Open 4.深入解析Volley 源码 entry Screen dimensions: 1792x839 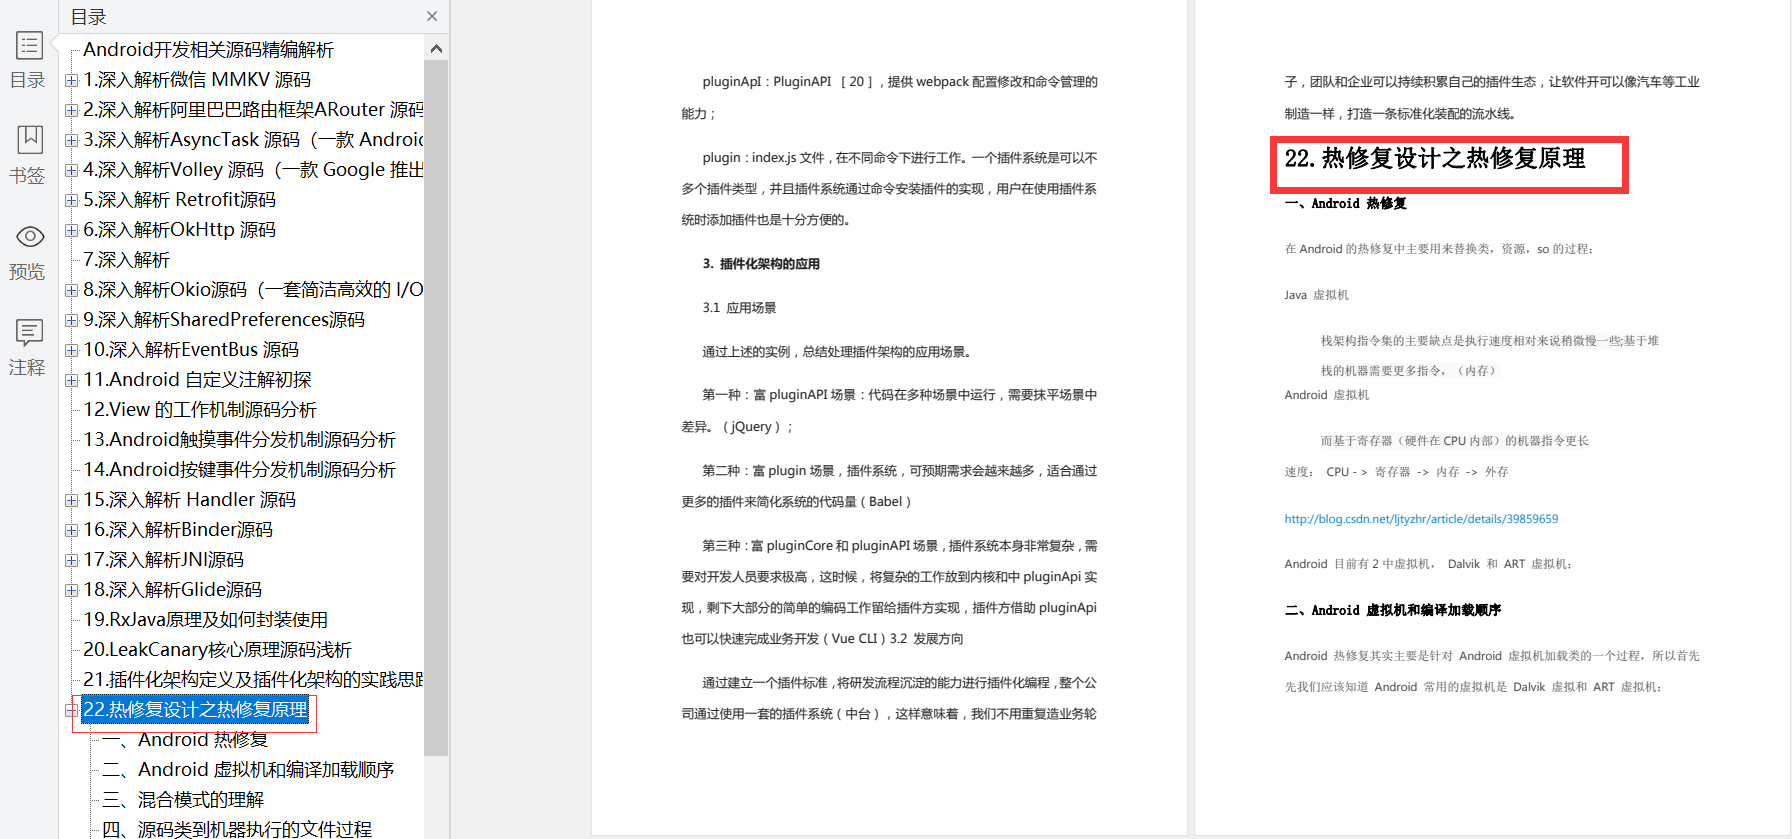tap(253, 169)
